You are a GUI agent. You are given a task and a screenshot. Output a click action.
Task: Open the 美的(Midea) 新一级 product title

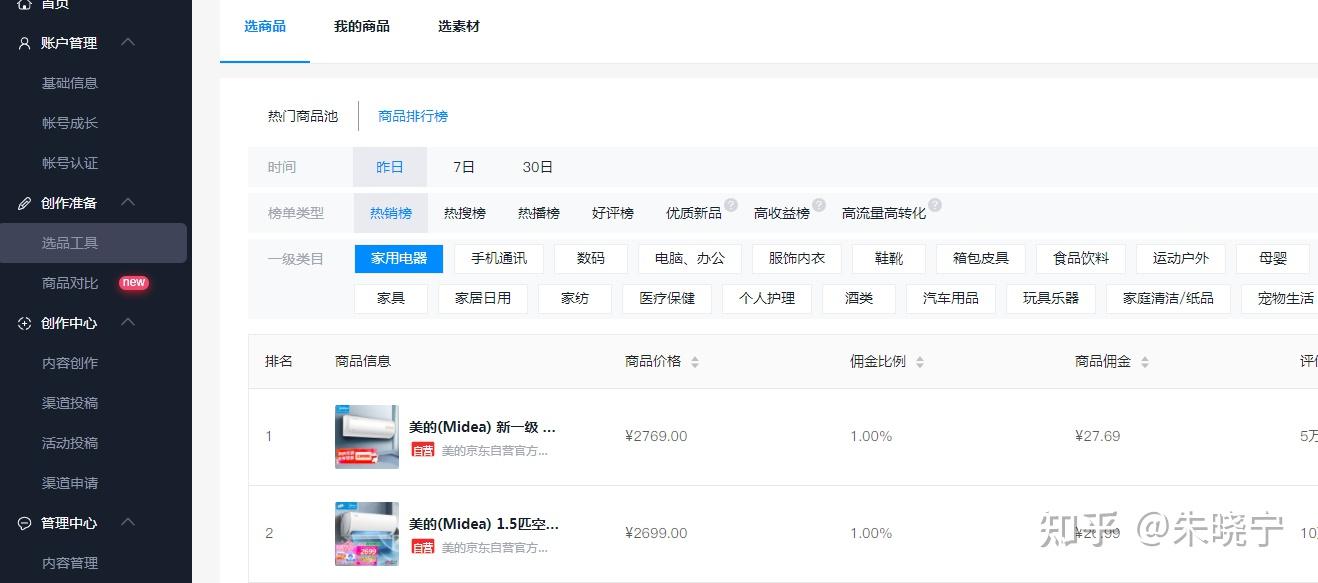coord(482,427)
